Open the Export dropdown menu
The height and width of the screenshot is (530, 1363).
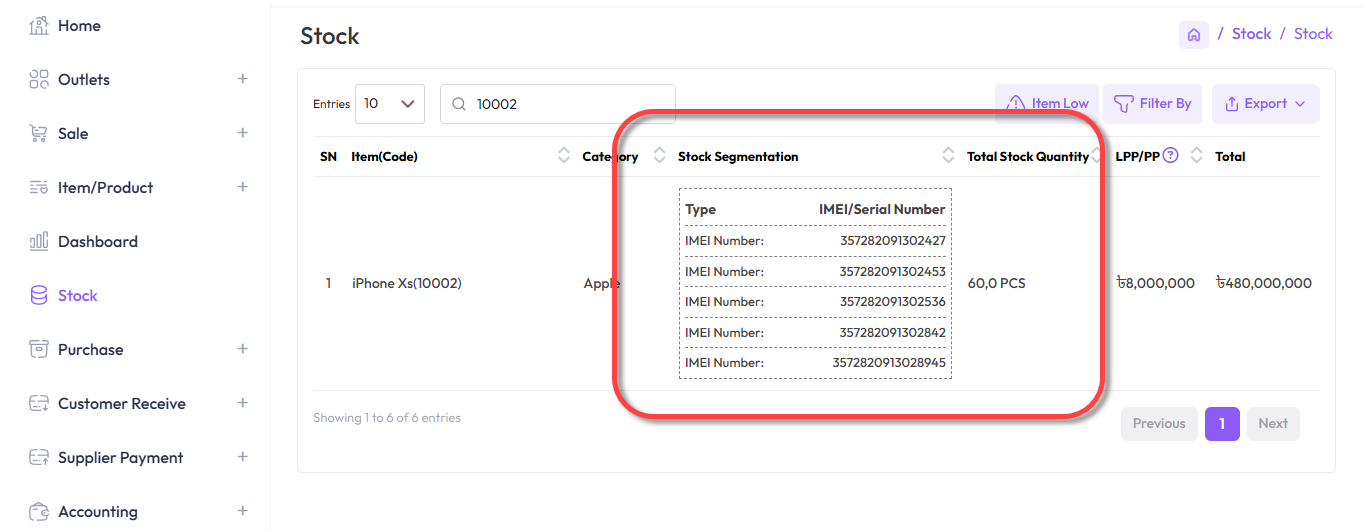point(1265,104)
